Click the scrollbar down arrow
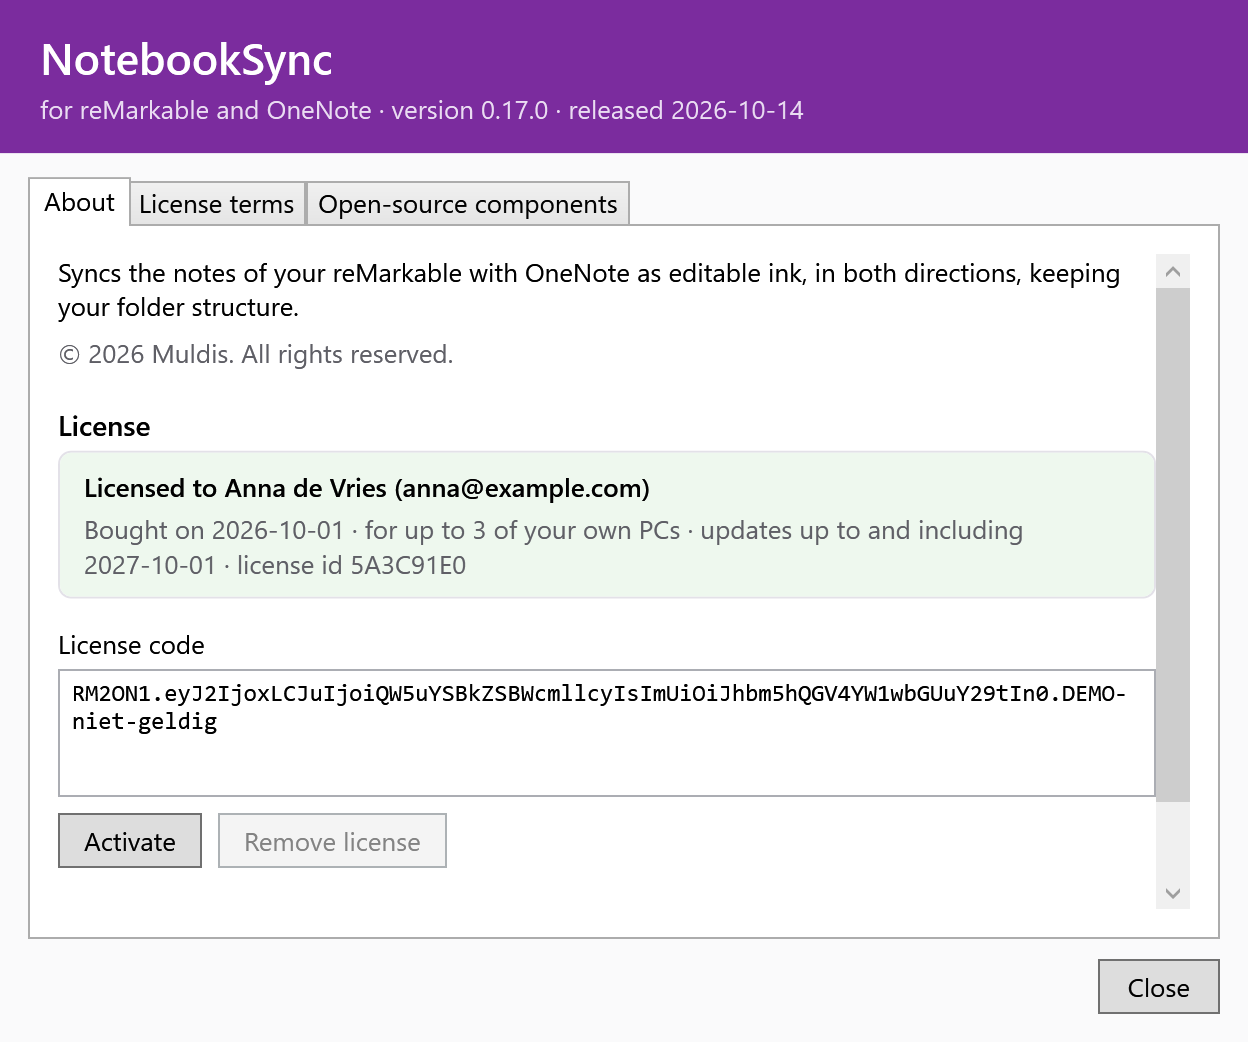1248x1042 pixels. coord(1173,893)
